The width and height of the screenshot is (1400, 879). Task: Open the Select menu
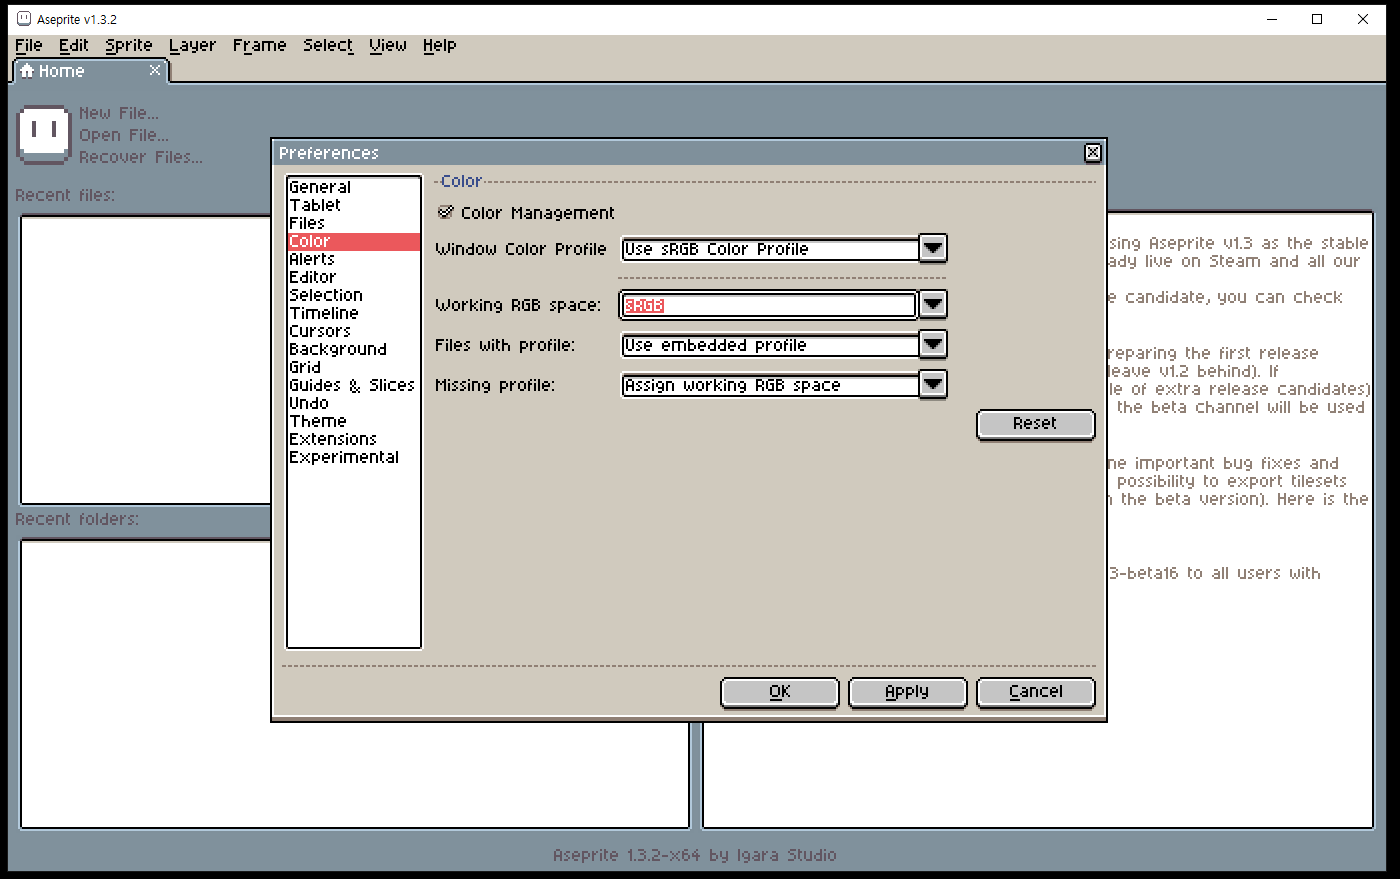tap(328, 45)
